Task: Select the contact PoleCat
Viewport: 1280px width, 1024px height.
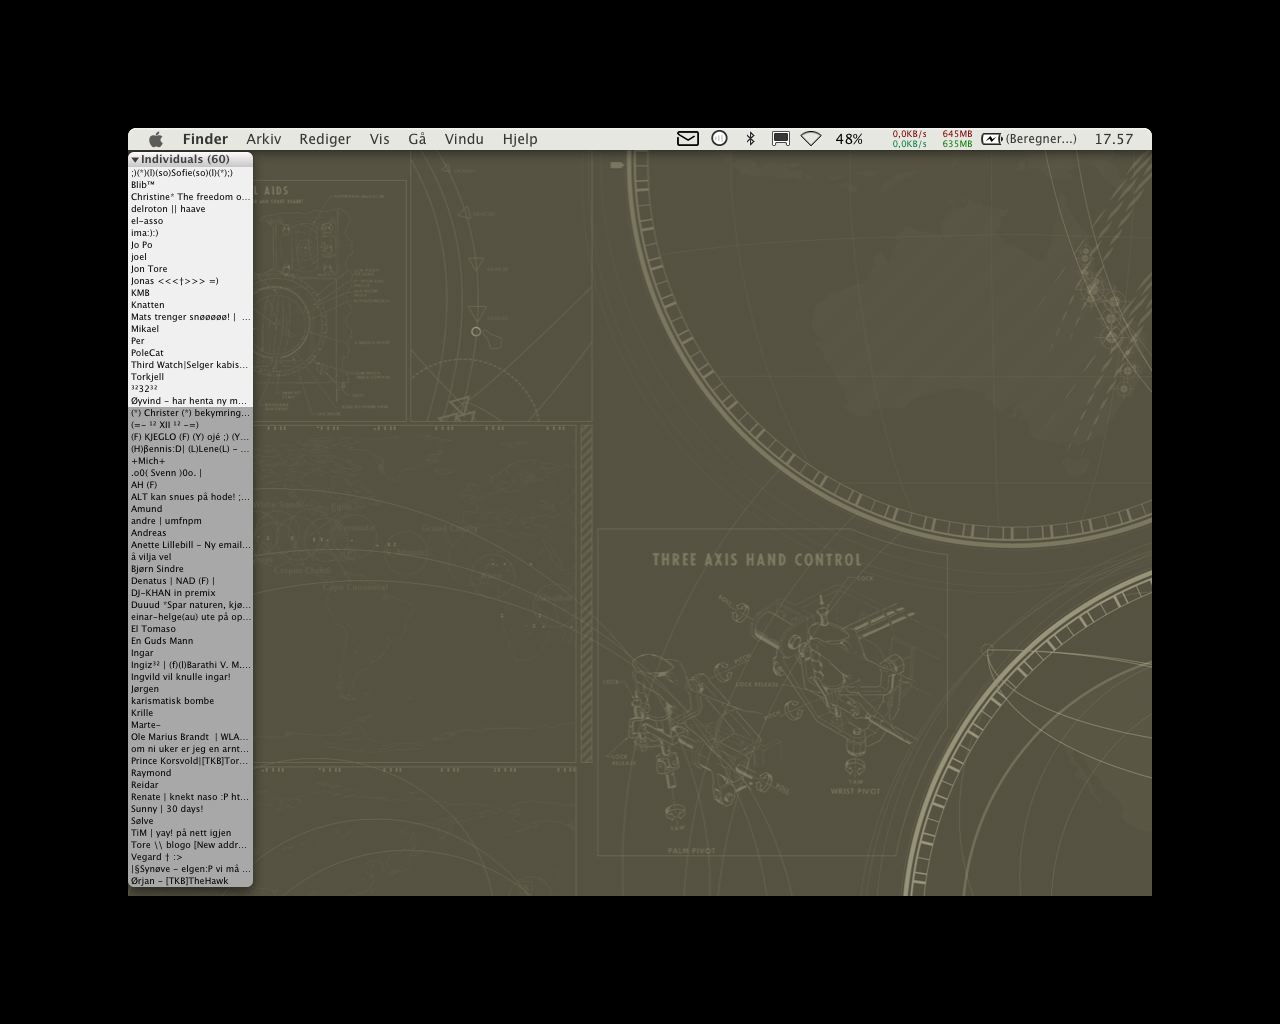Action: tap(190, 353)
